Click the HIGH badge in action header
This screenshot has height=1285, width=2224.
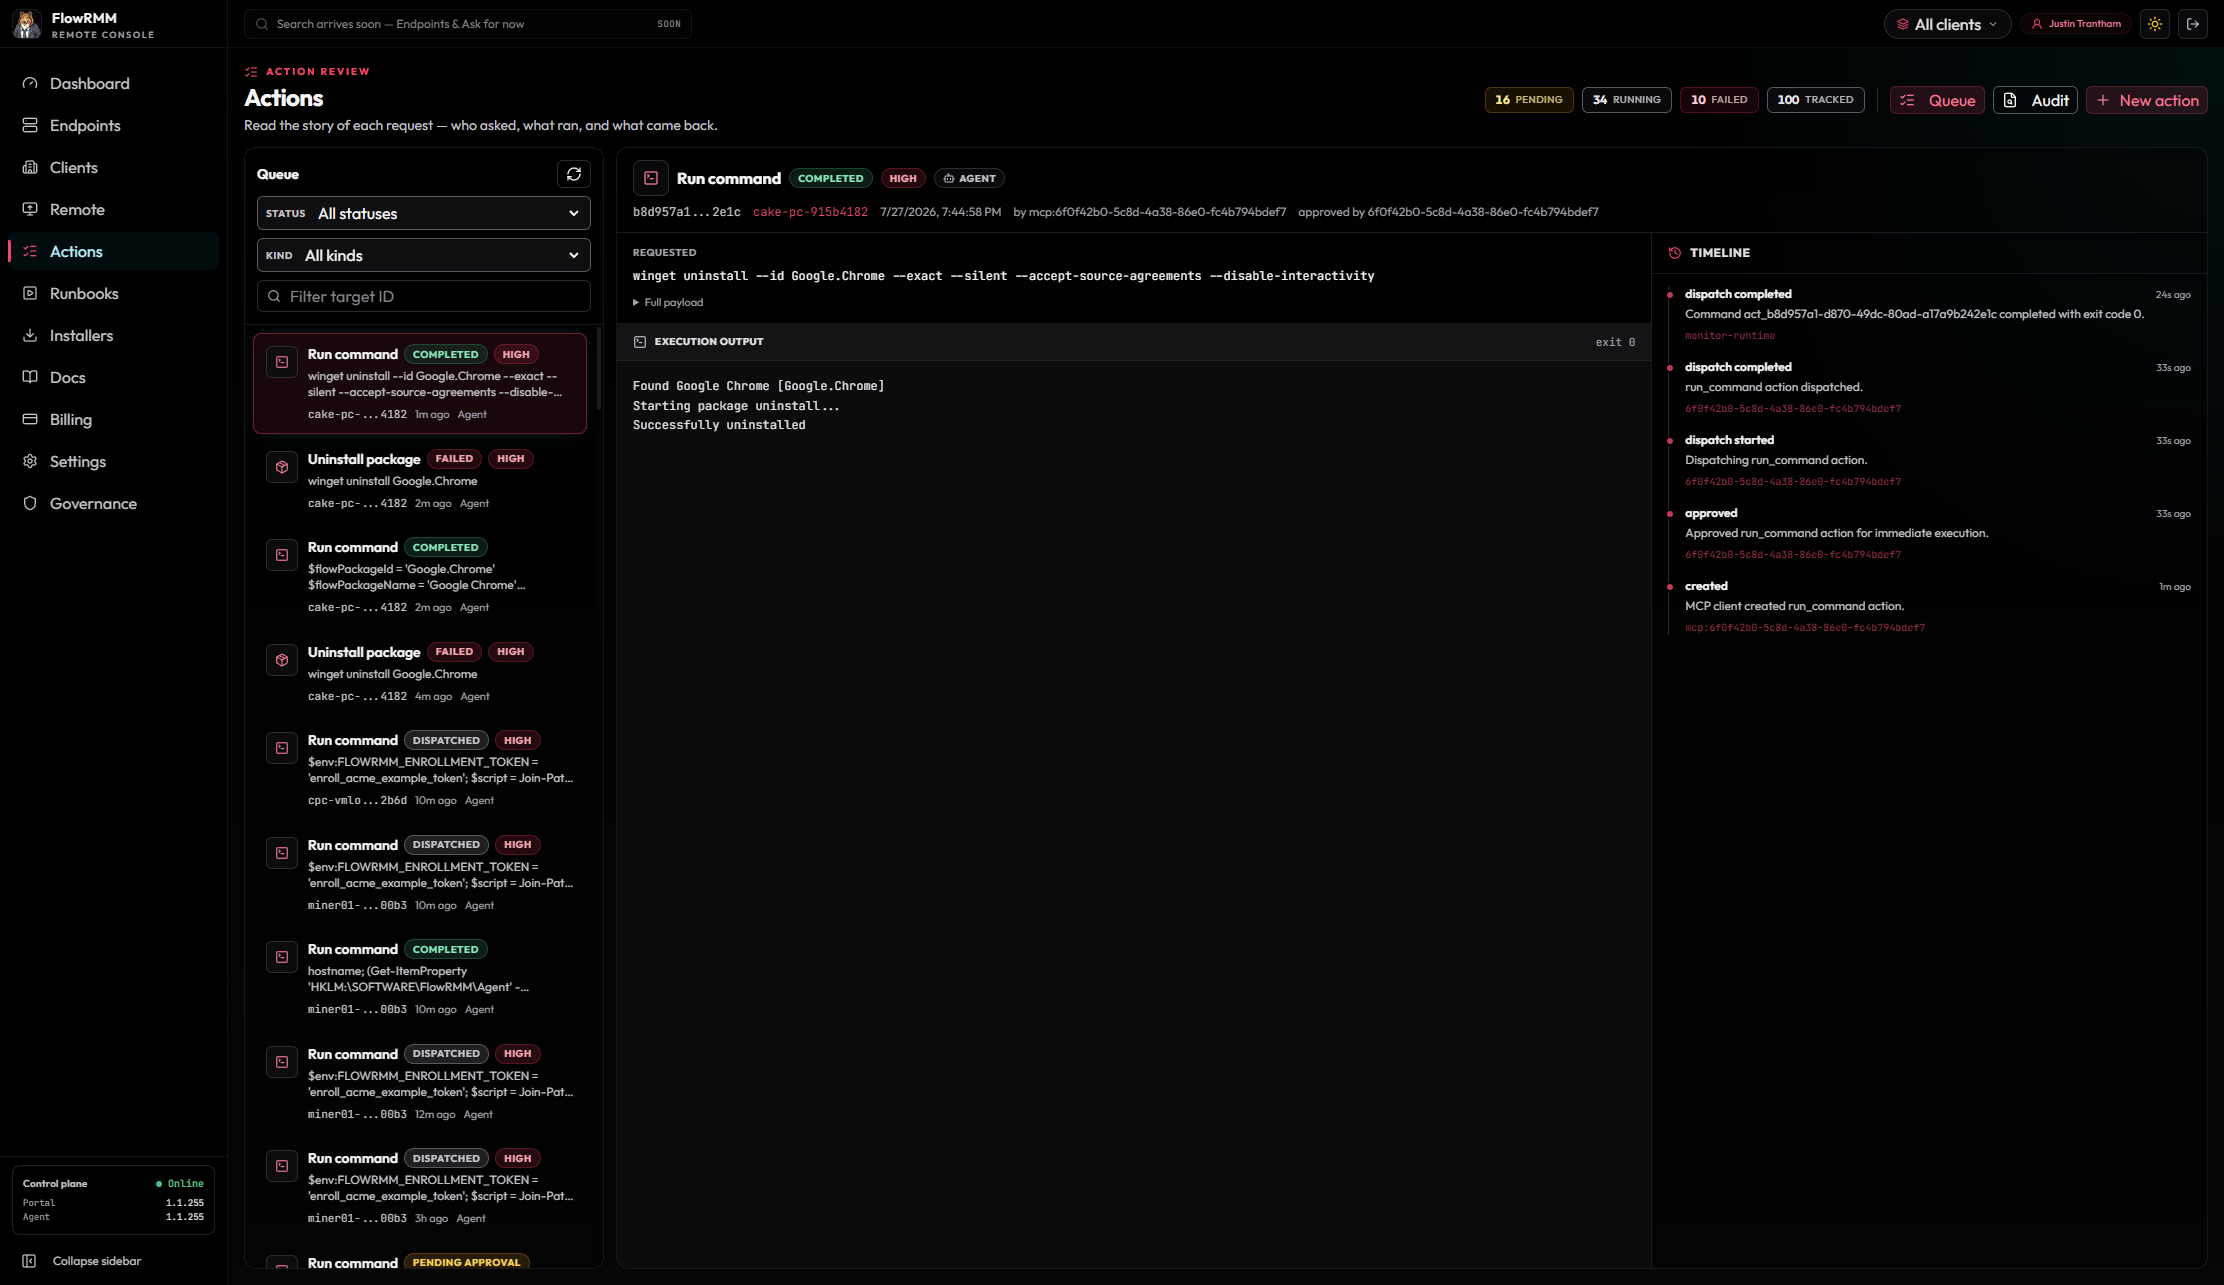903,179
